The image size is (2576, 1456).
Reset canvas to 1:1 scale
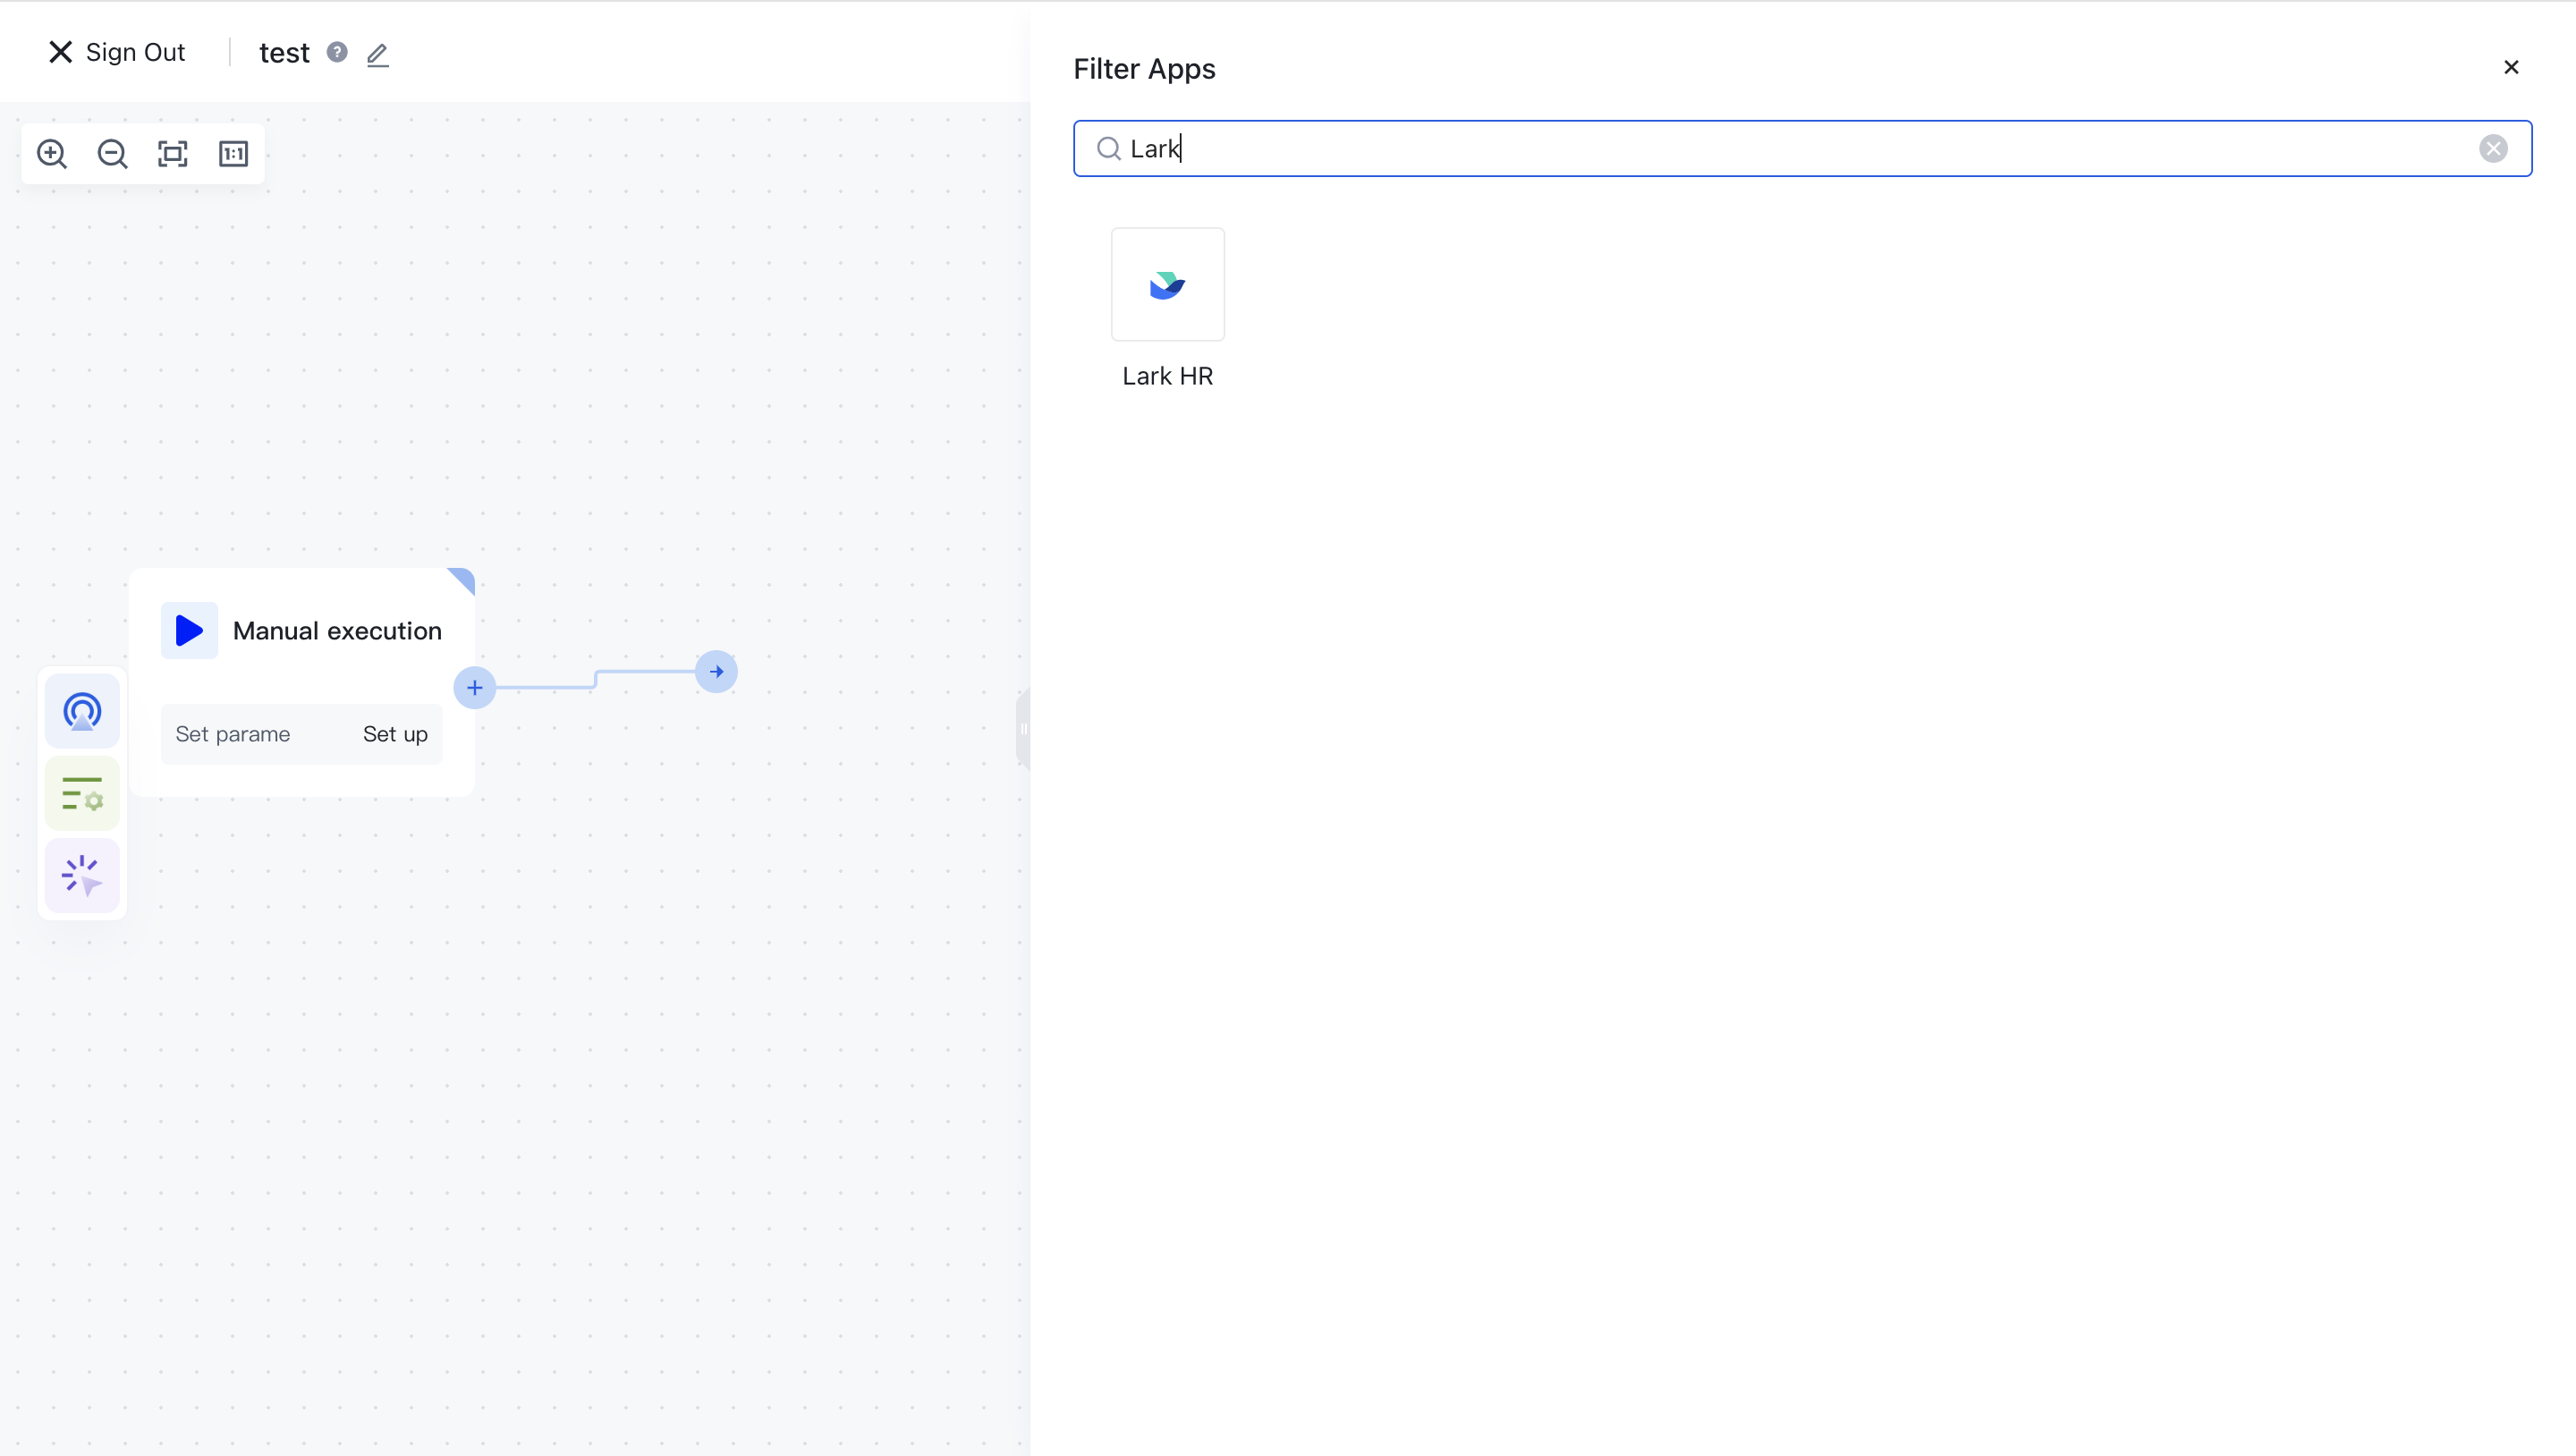(233, 154)
